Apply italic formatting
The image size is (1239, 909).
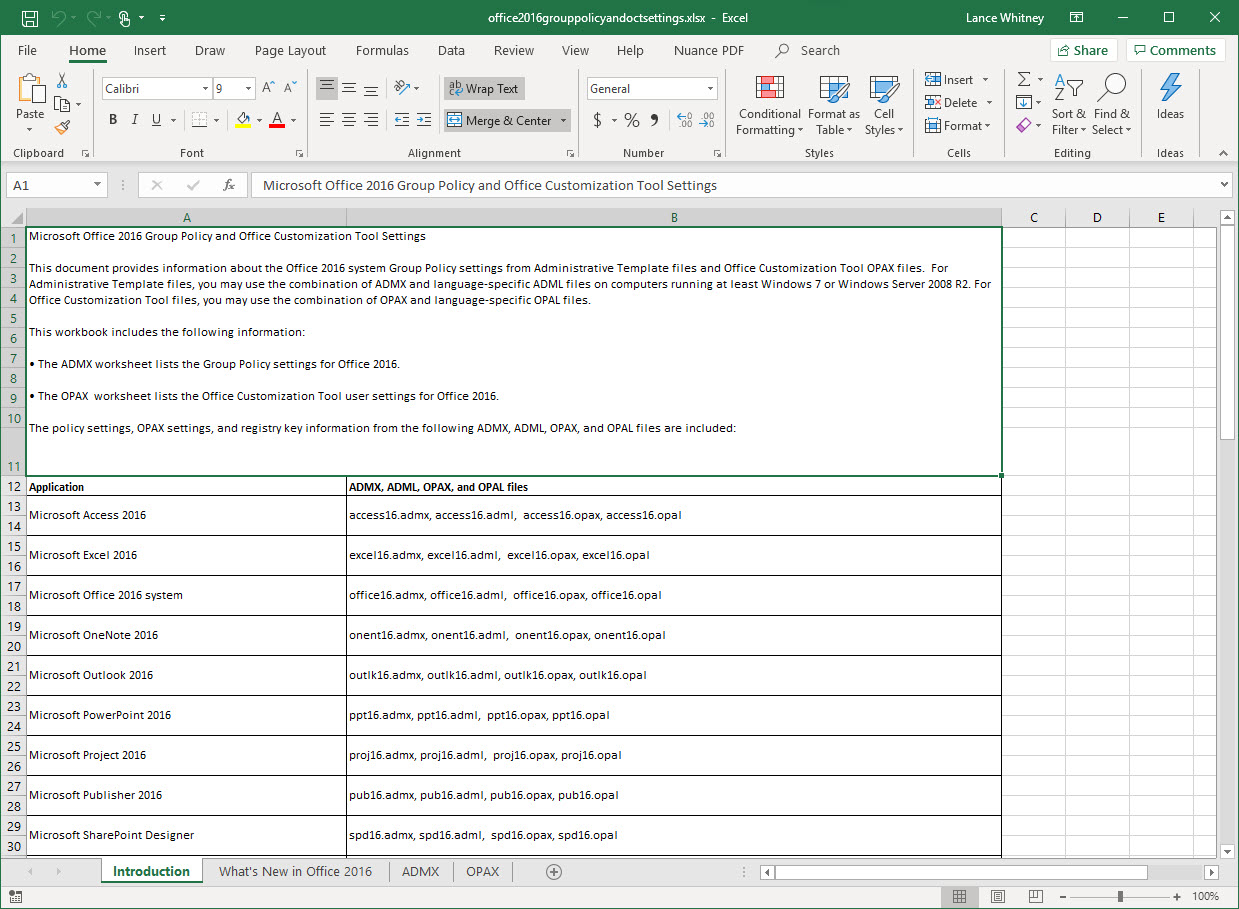[x=133, y=119]
